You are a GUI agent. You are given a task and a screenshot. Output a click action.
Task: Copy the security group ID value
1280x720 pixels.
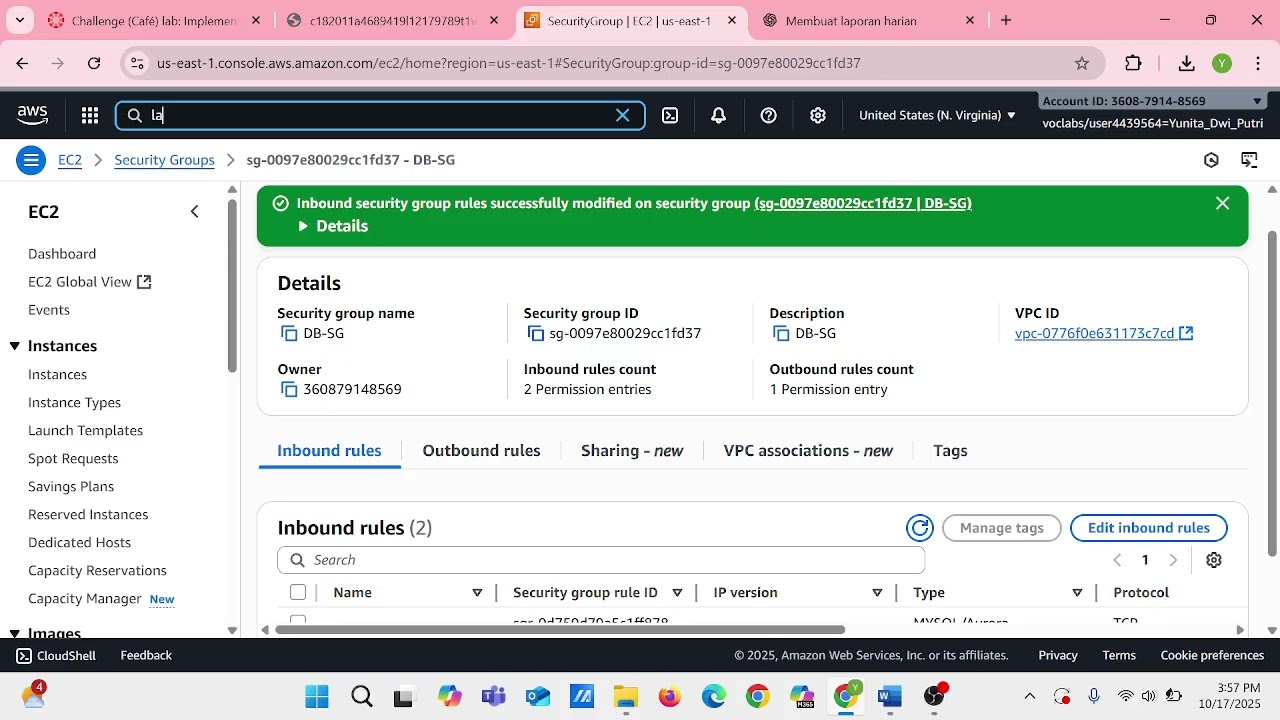[535, 333]
